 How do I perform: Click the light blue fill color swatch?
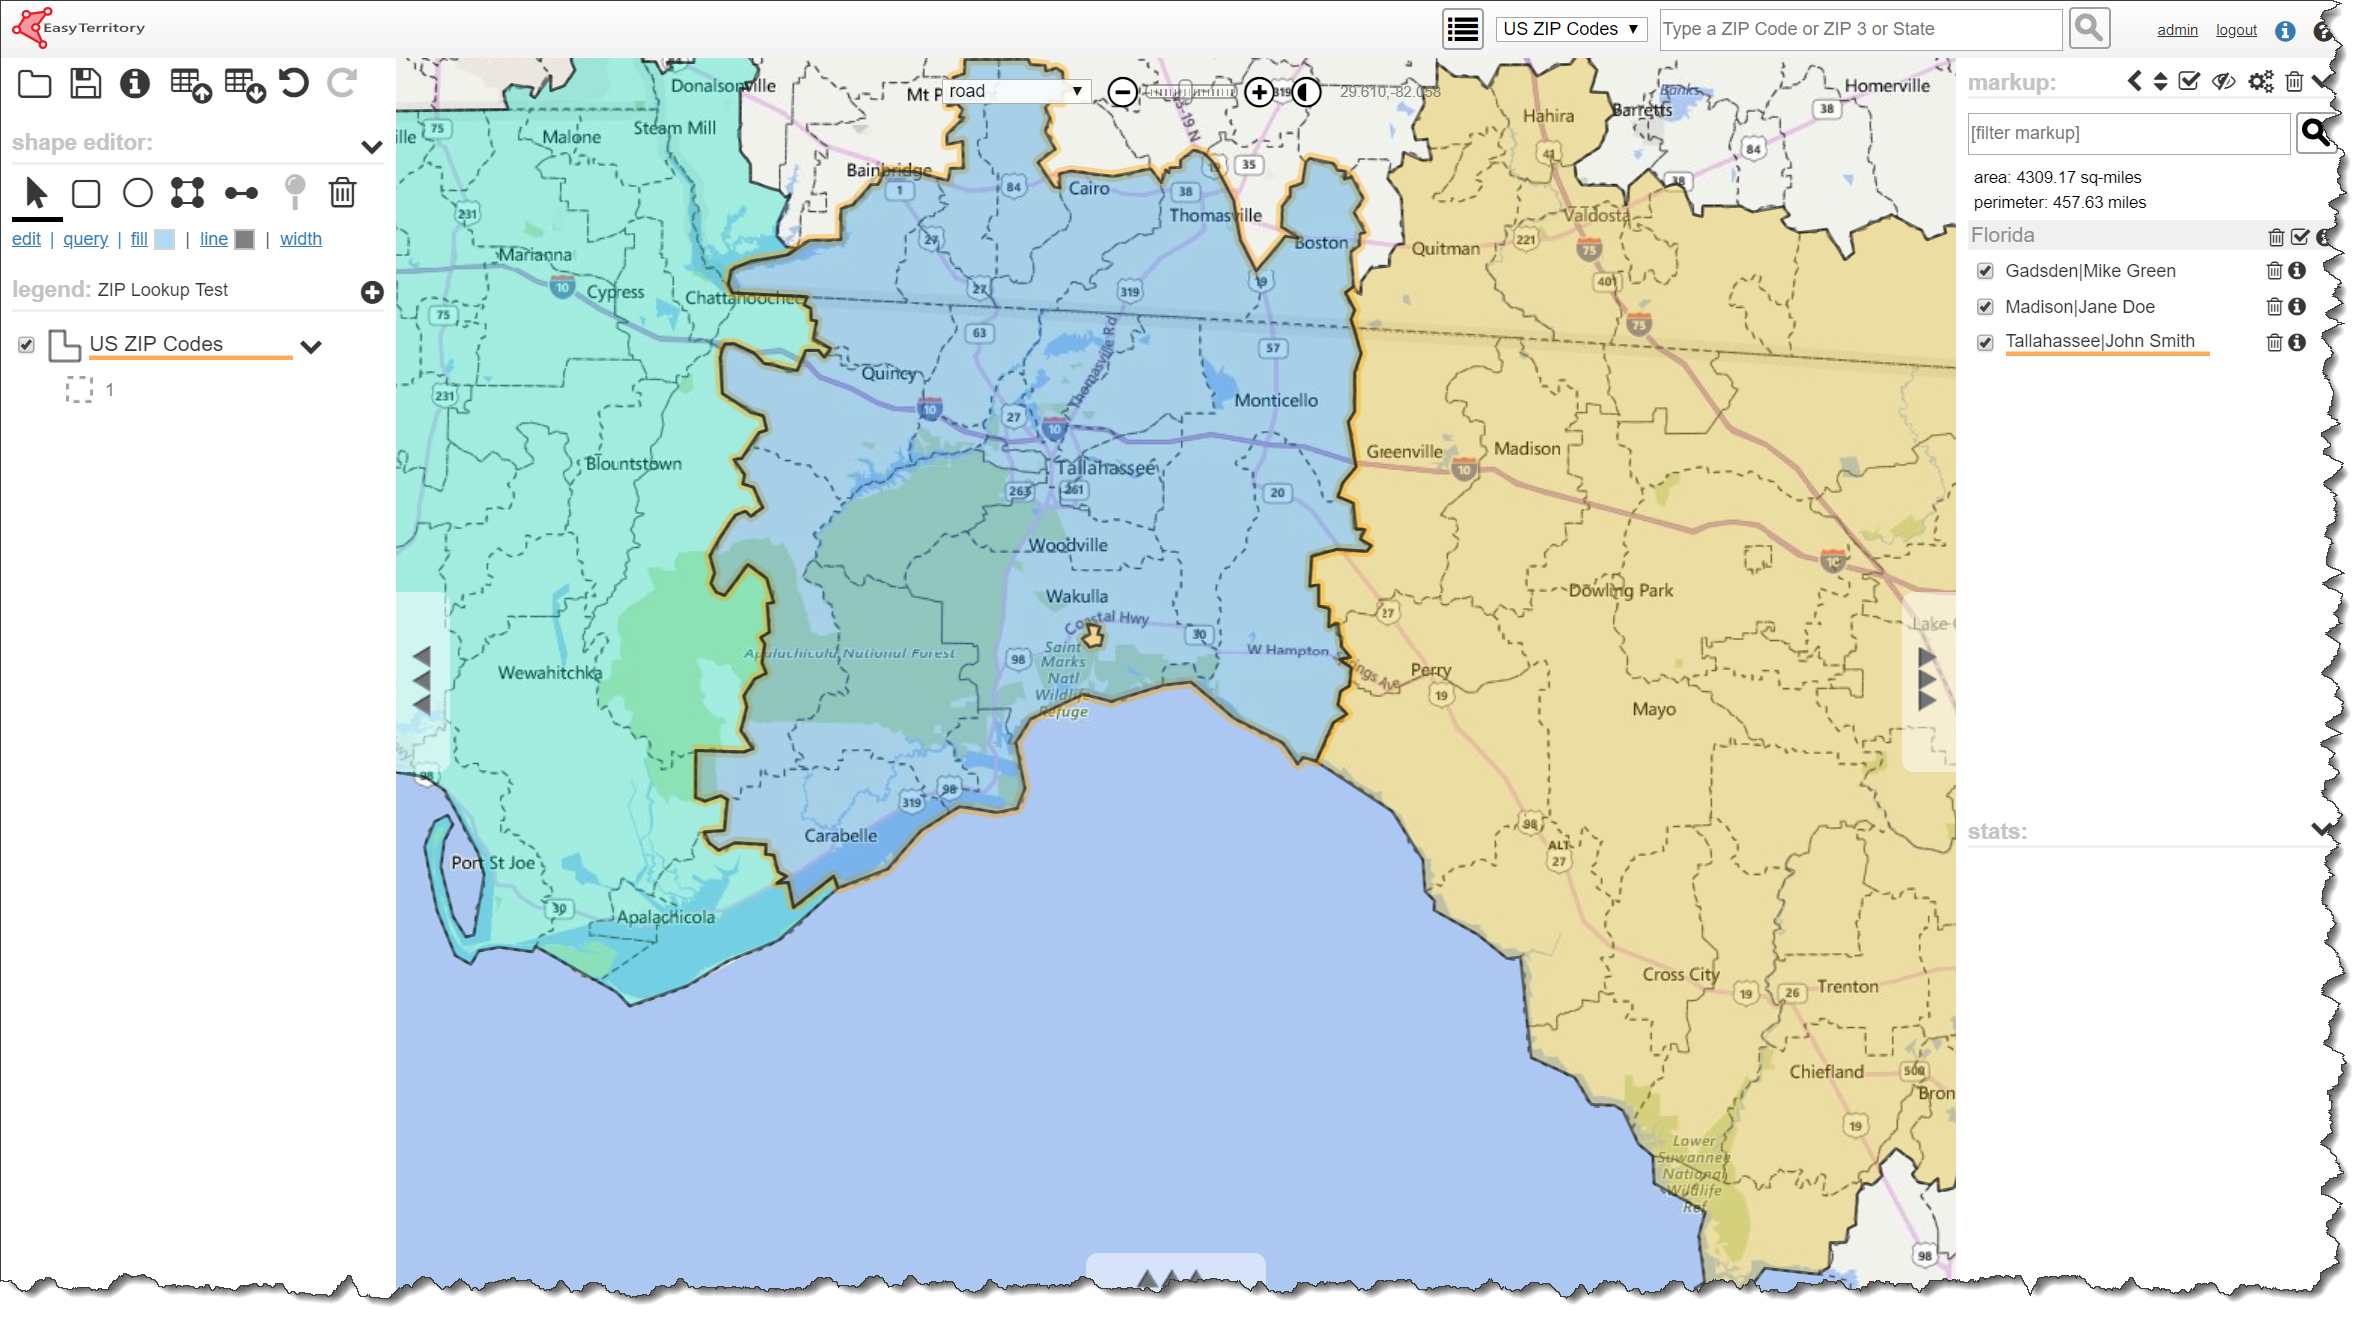[165, 239]
